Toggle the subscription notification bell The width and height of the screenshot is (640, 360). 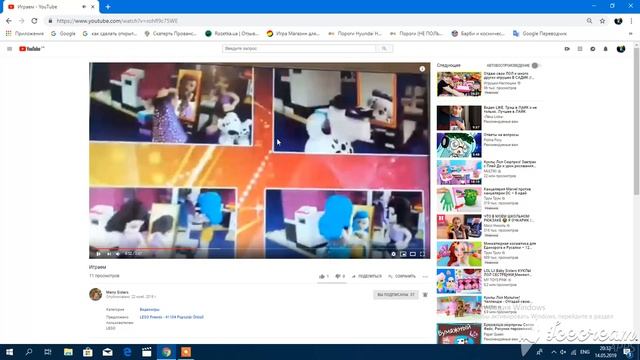[x=425, y=295]
